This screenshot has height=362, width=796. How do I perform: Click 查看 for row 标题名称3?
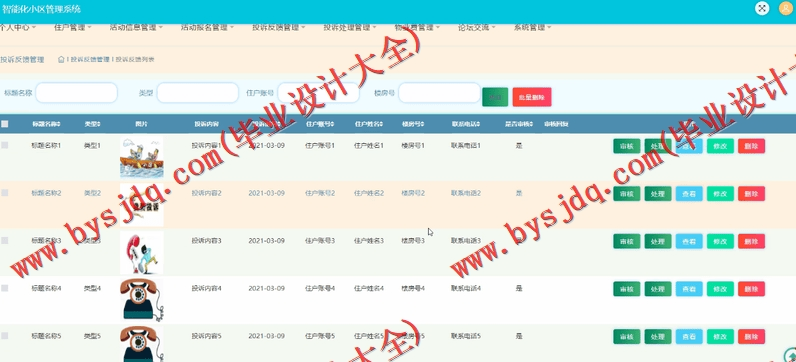coord(689,241)
